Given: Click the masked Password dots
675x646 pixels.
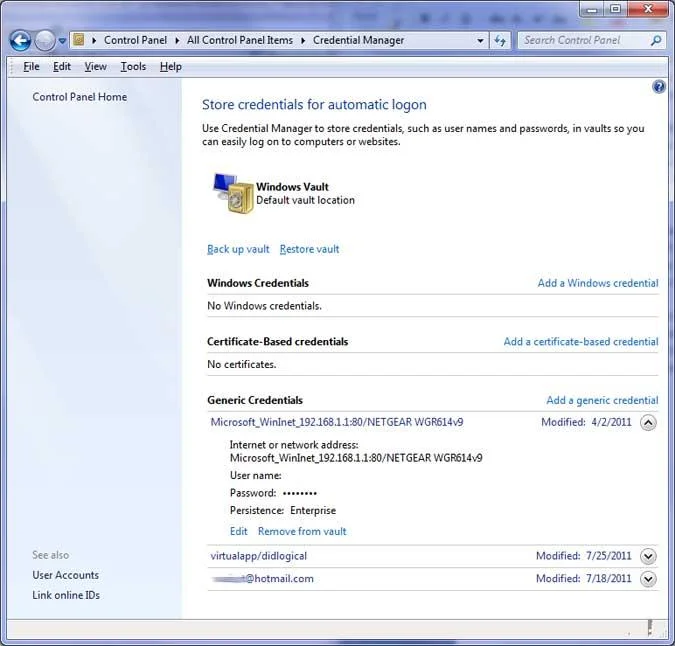Looking at the screenshot, I should (300, 493).
